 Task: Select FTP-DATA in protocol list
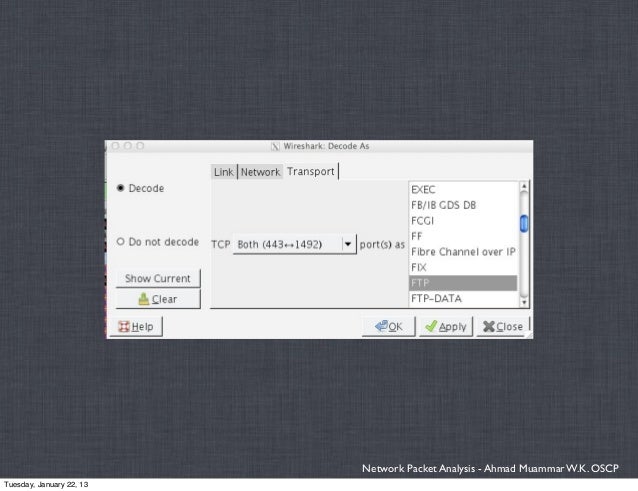[x=463, y=299]
